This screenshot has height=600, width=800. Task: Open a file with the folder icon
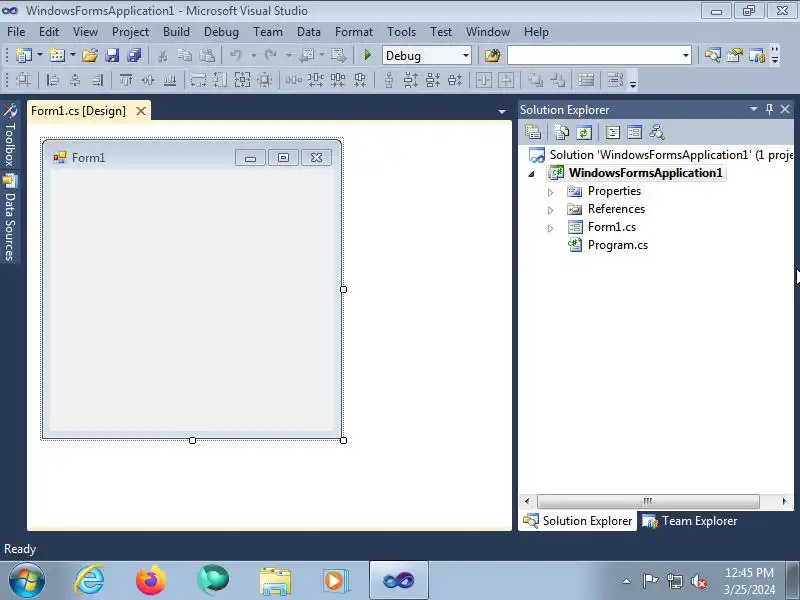coord(90,55)
